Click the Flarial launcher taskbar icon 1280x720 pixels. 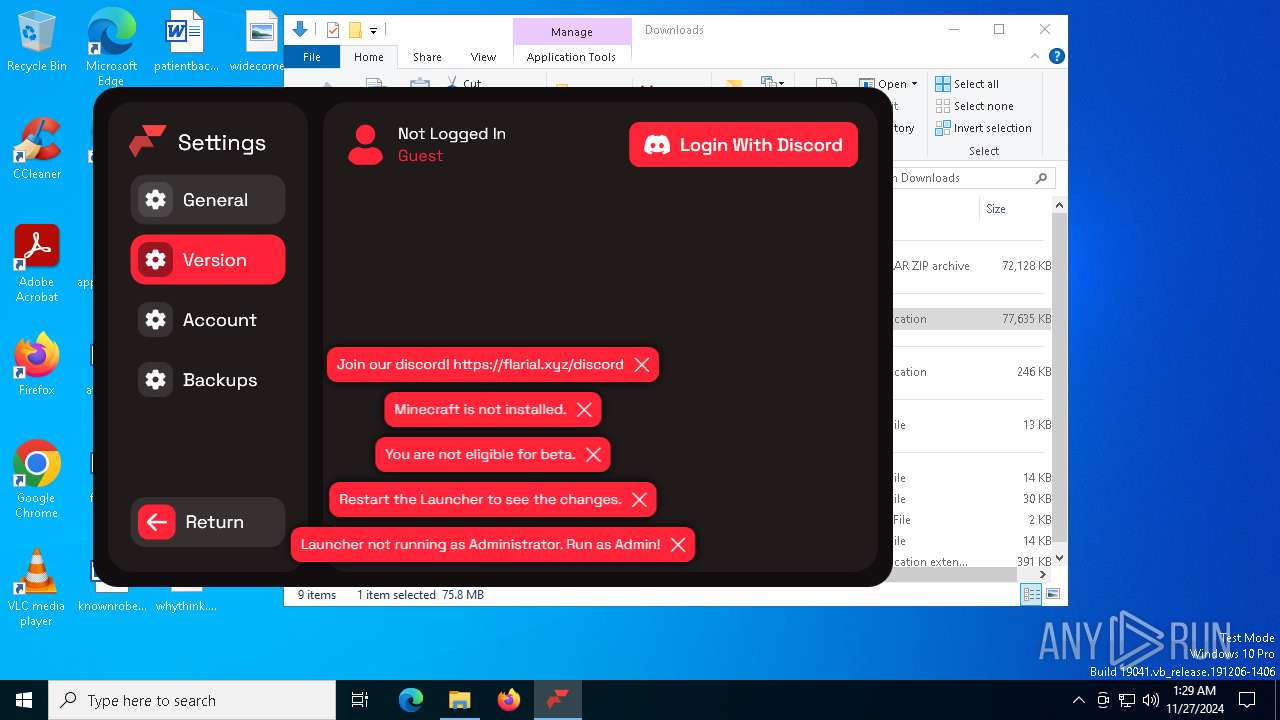click(x=557, y=700)
